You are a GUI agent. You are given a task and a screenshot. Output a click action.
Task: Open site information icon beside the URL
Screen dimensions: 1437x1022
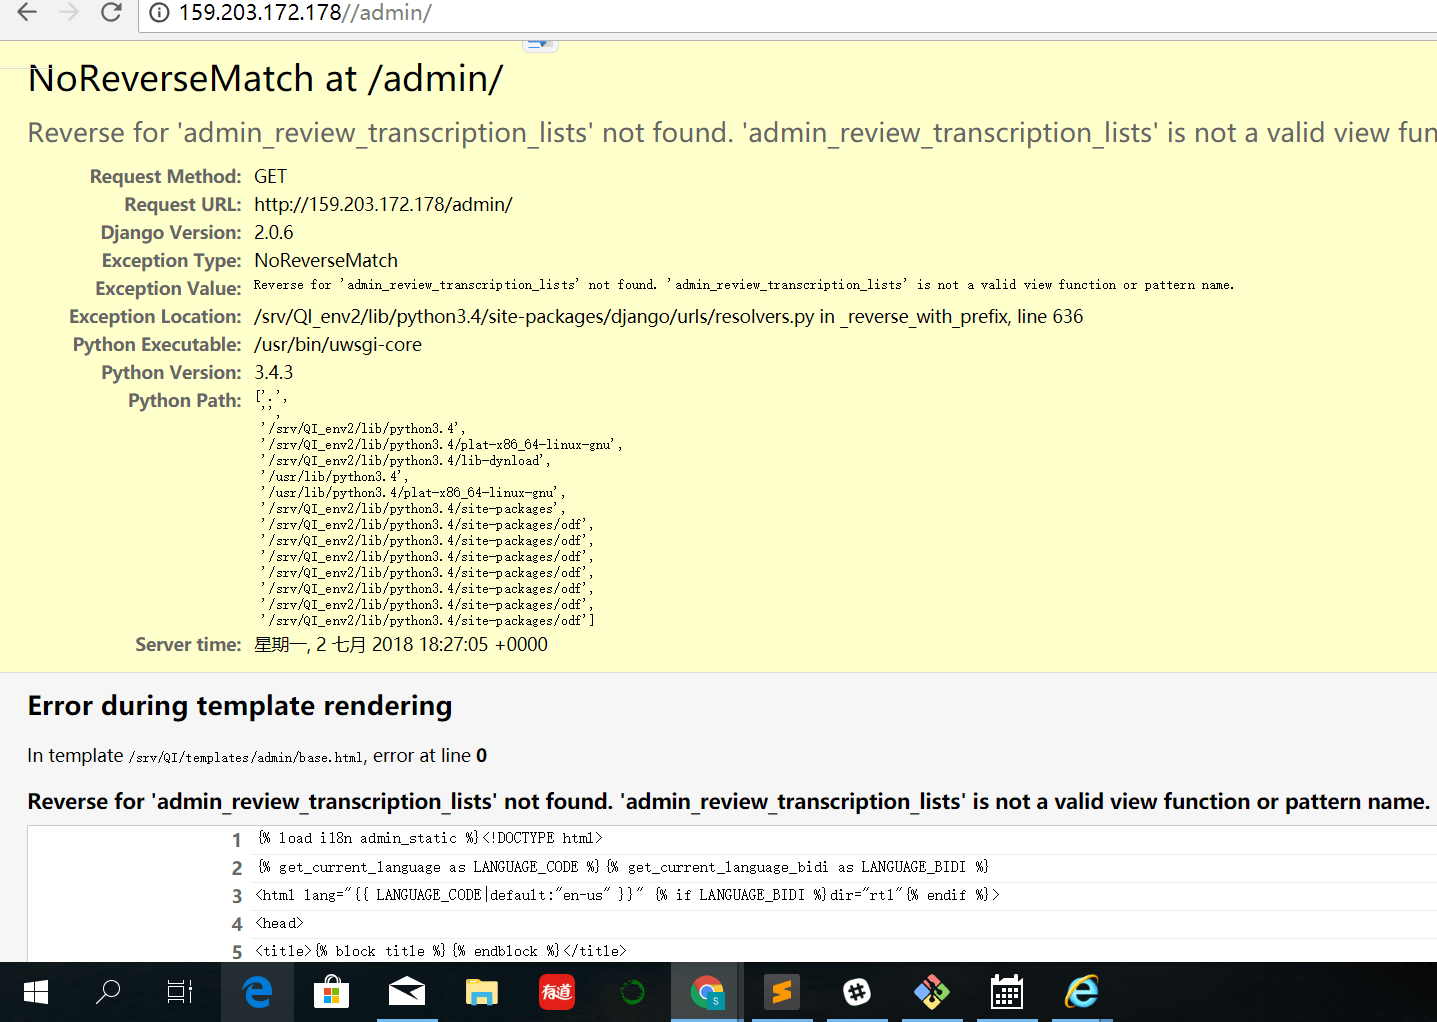tap(159, 13)
